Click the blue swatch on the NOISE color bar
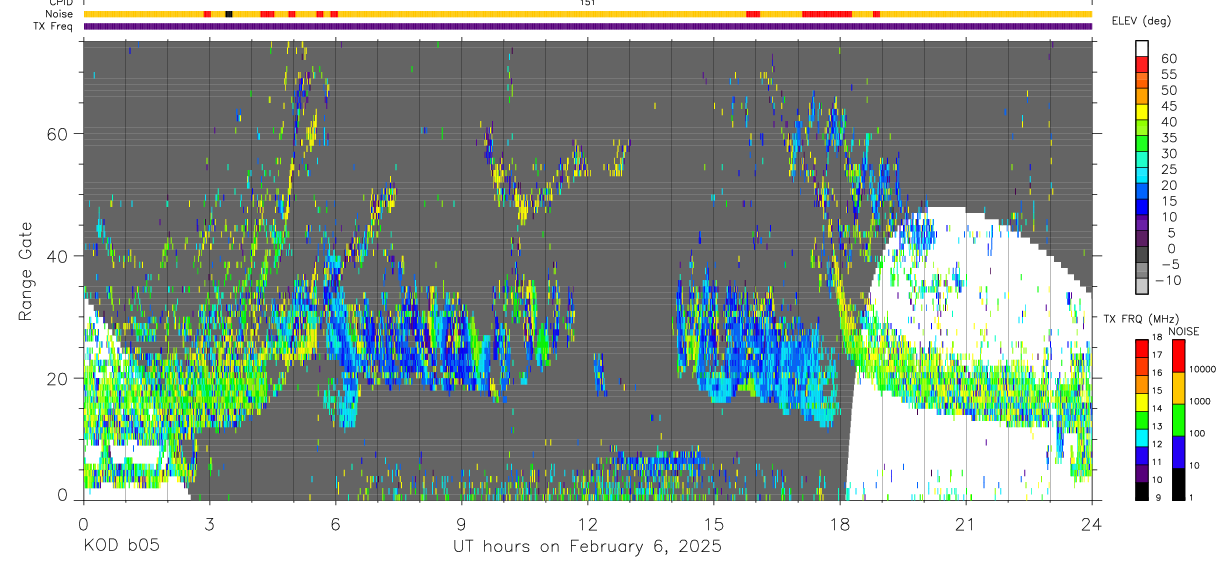 point(1177,452)
